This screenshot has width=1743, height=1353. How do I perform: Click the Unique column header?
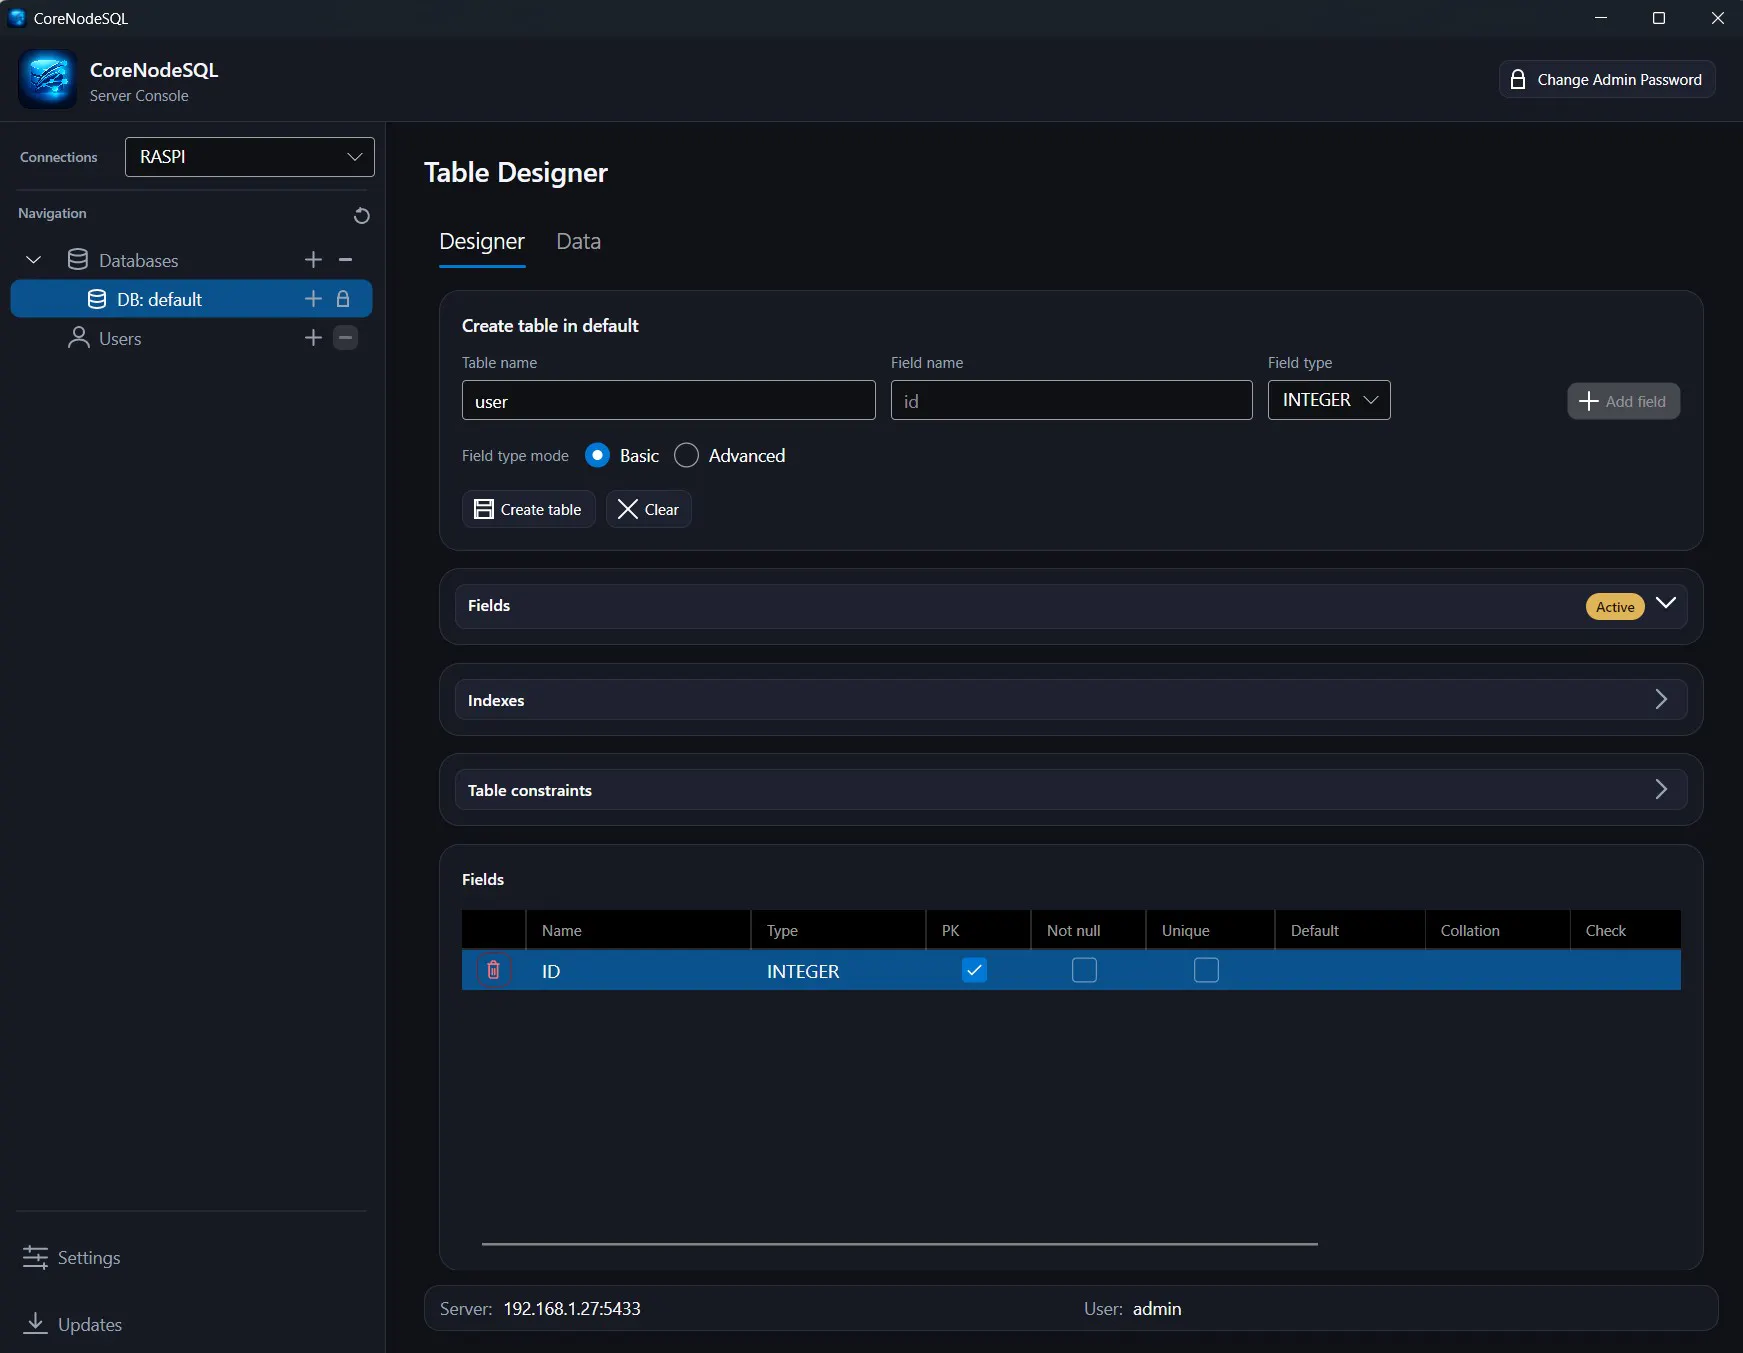tap(1210, 930)
